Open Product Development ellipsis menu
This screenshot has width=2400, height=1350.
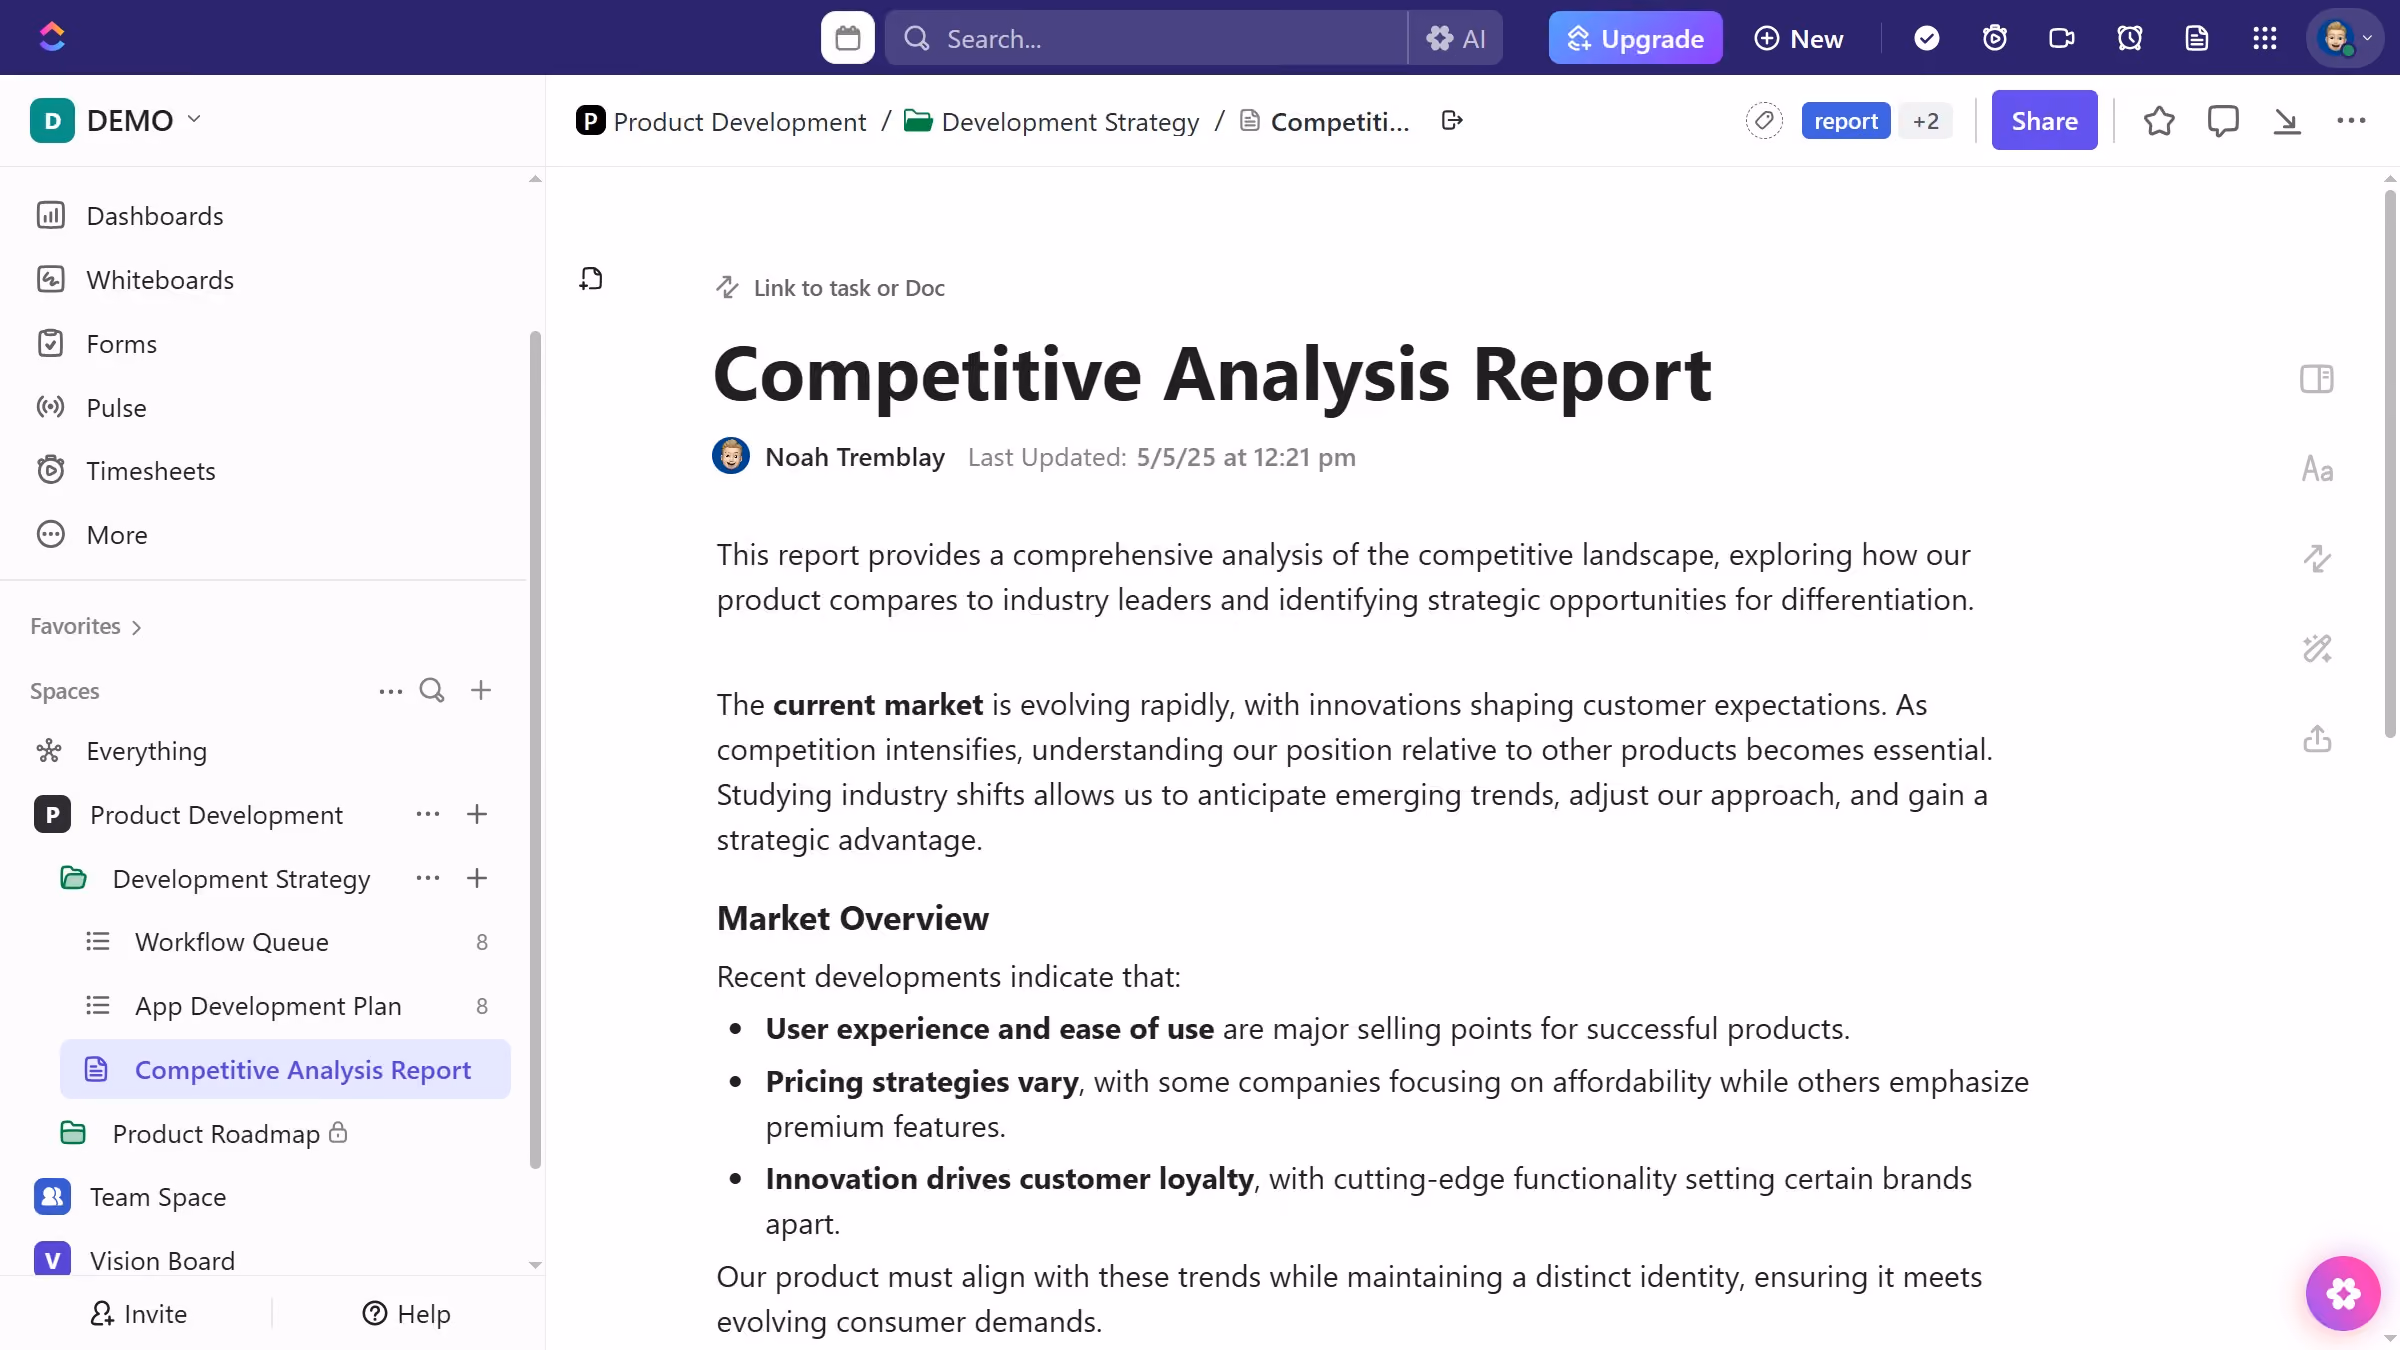(428, 815)
